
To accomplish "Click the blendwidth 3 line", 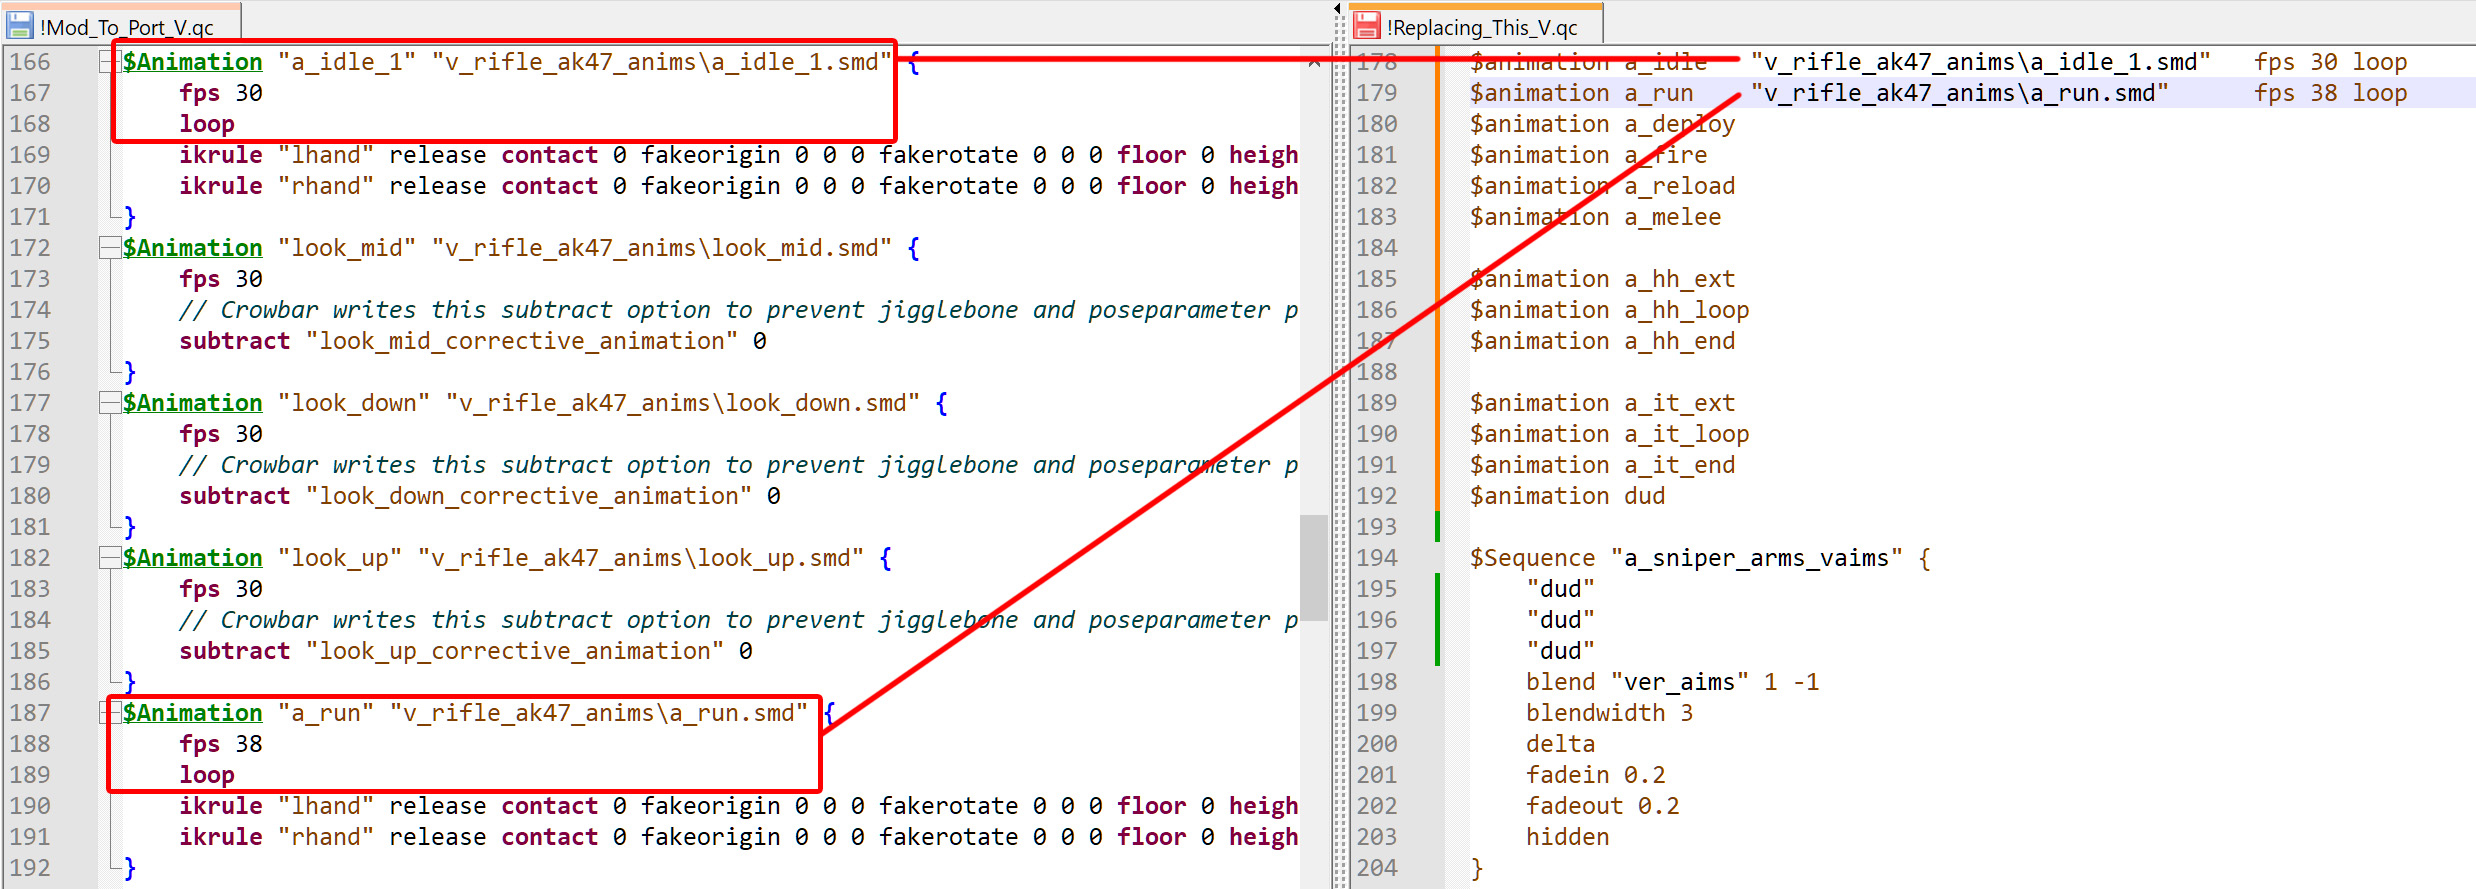I will coord(1610,713).
